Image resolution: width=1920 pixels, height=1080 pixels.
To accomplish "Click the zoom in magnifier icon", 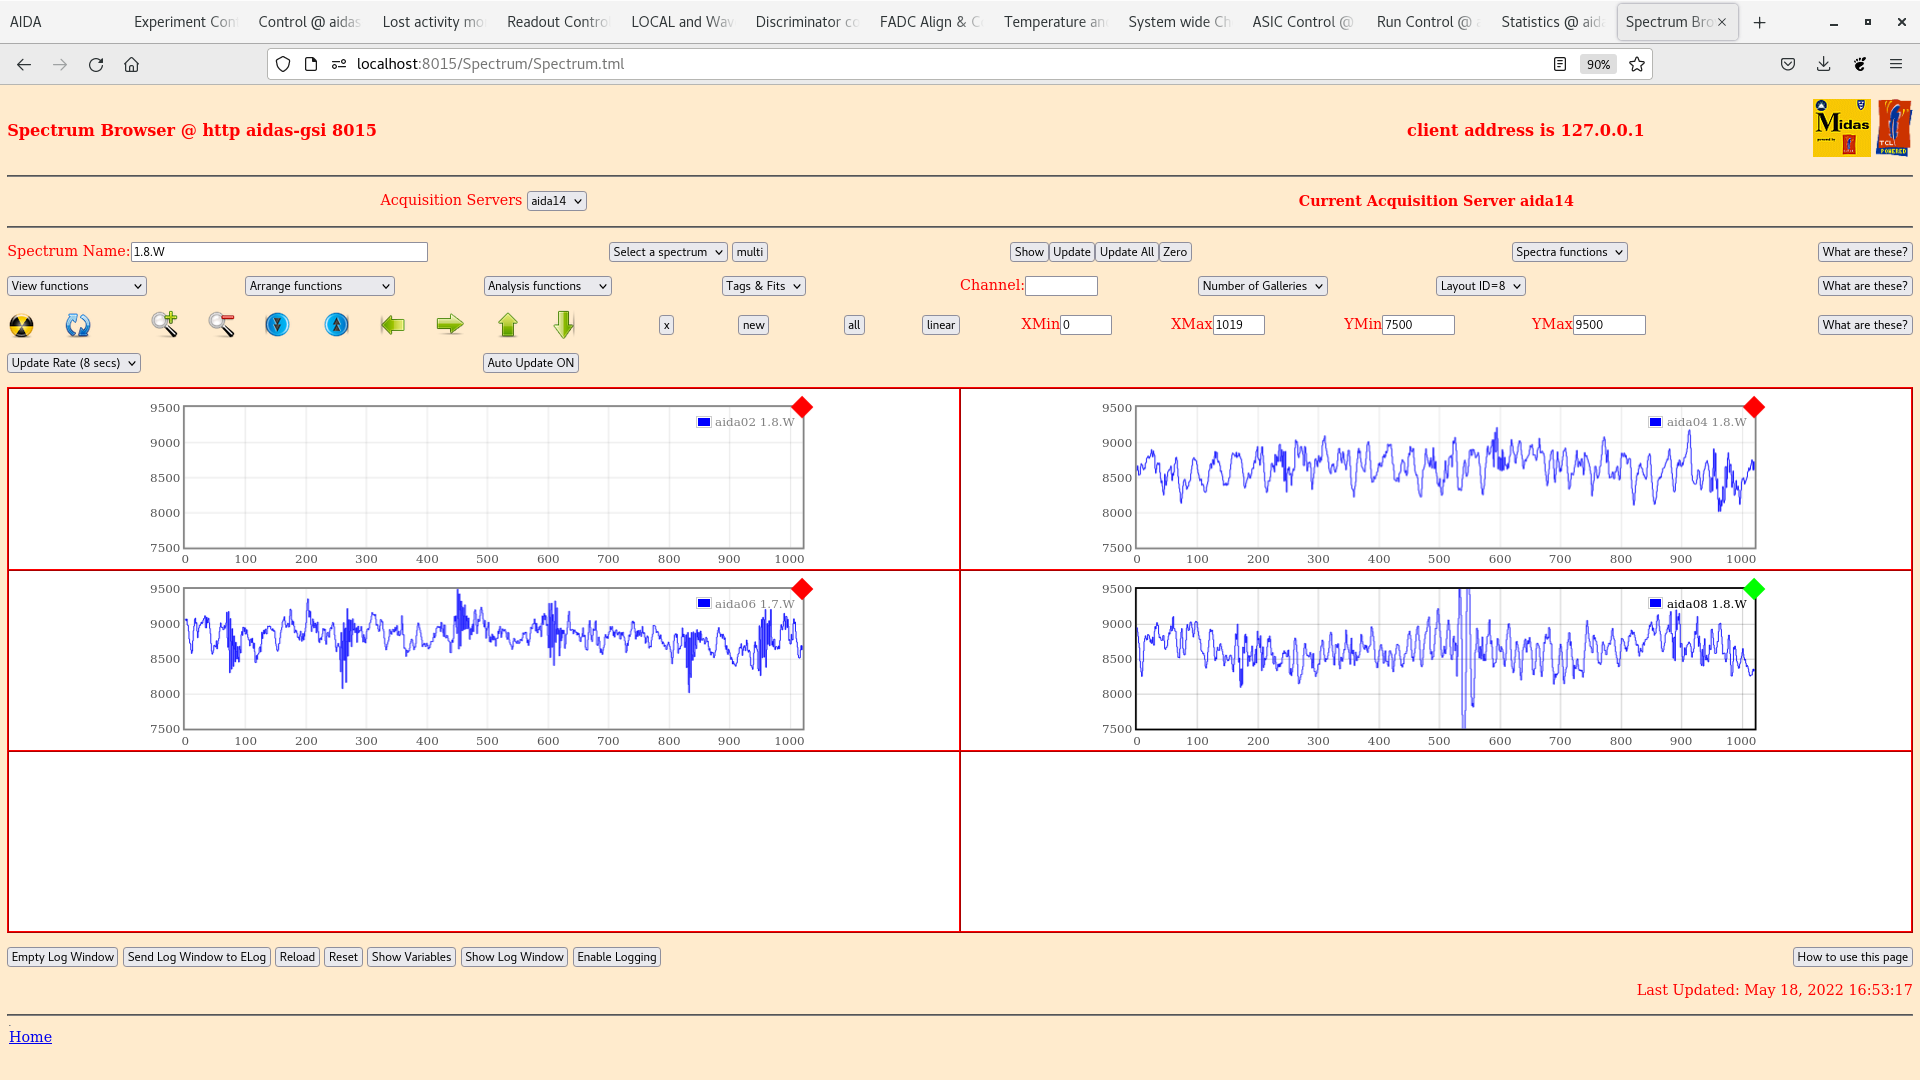I will (165, 324).
